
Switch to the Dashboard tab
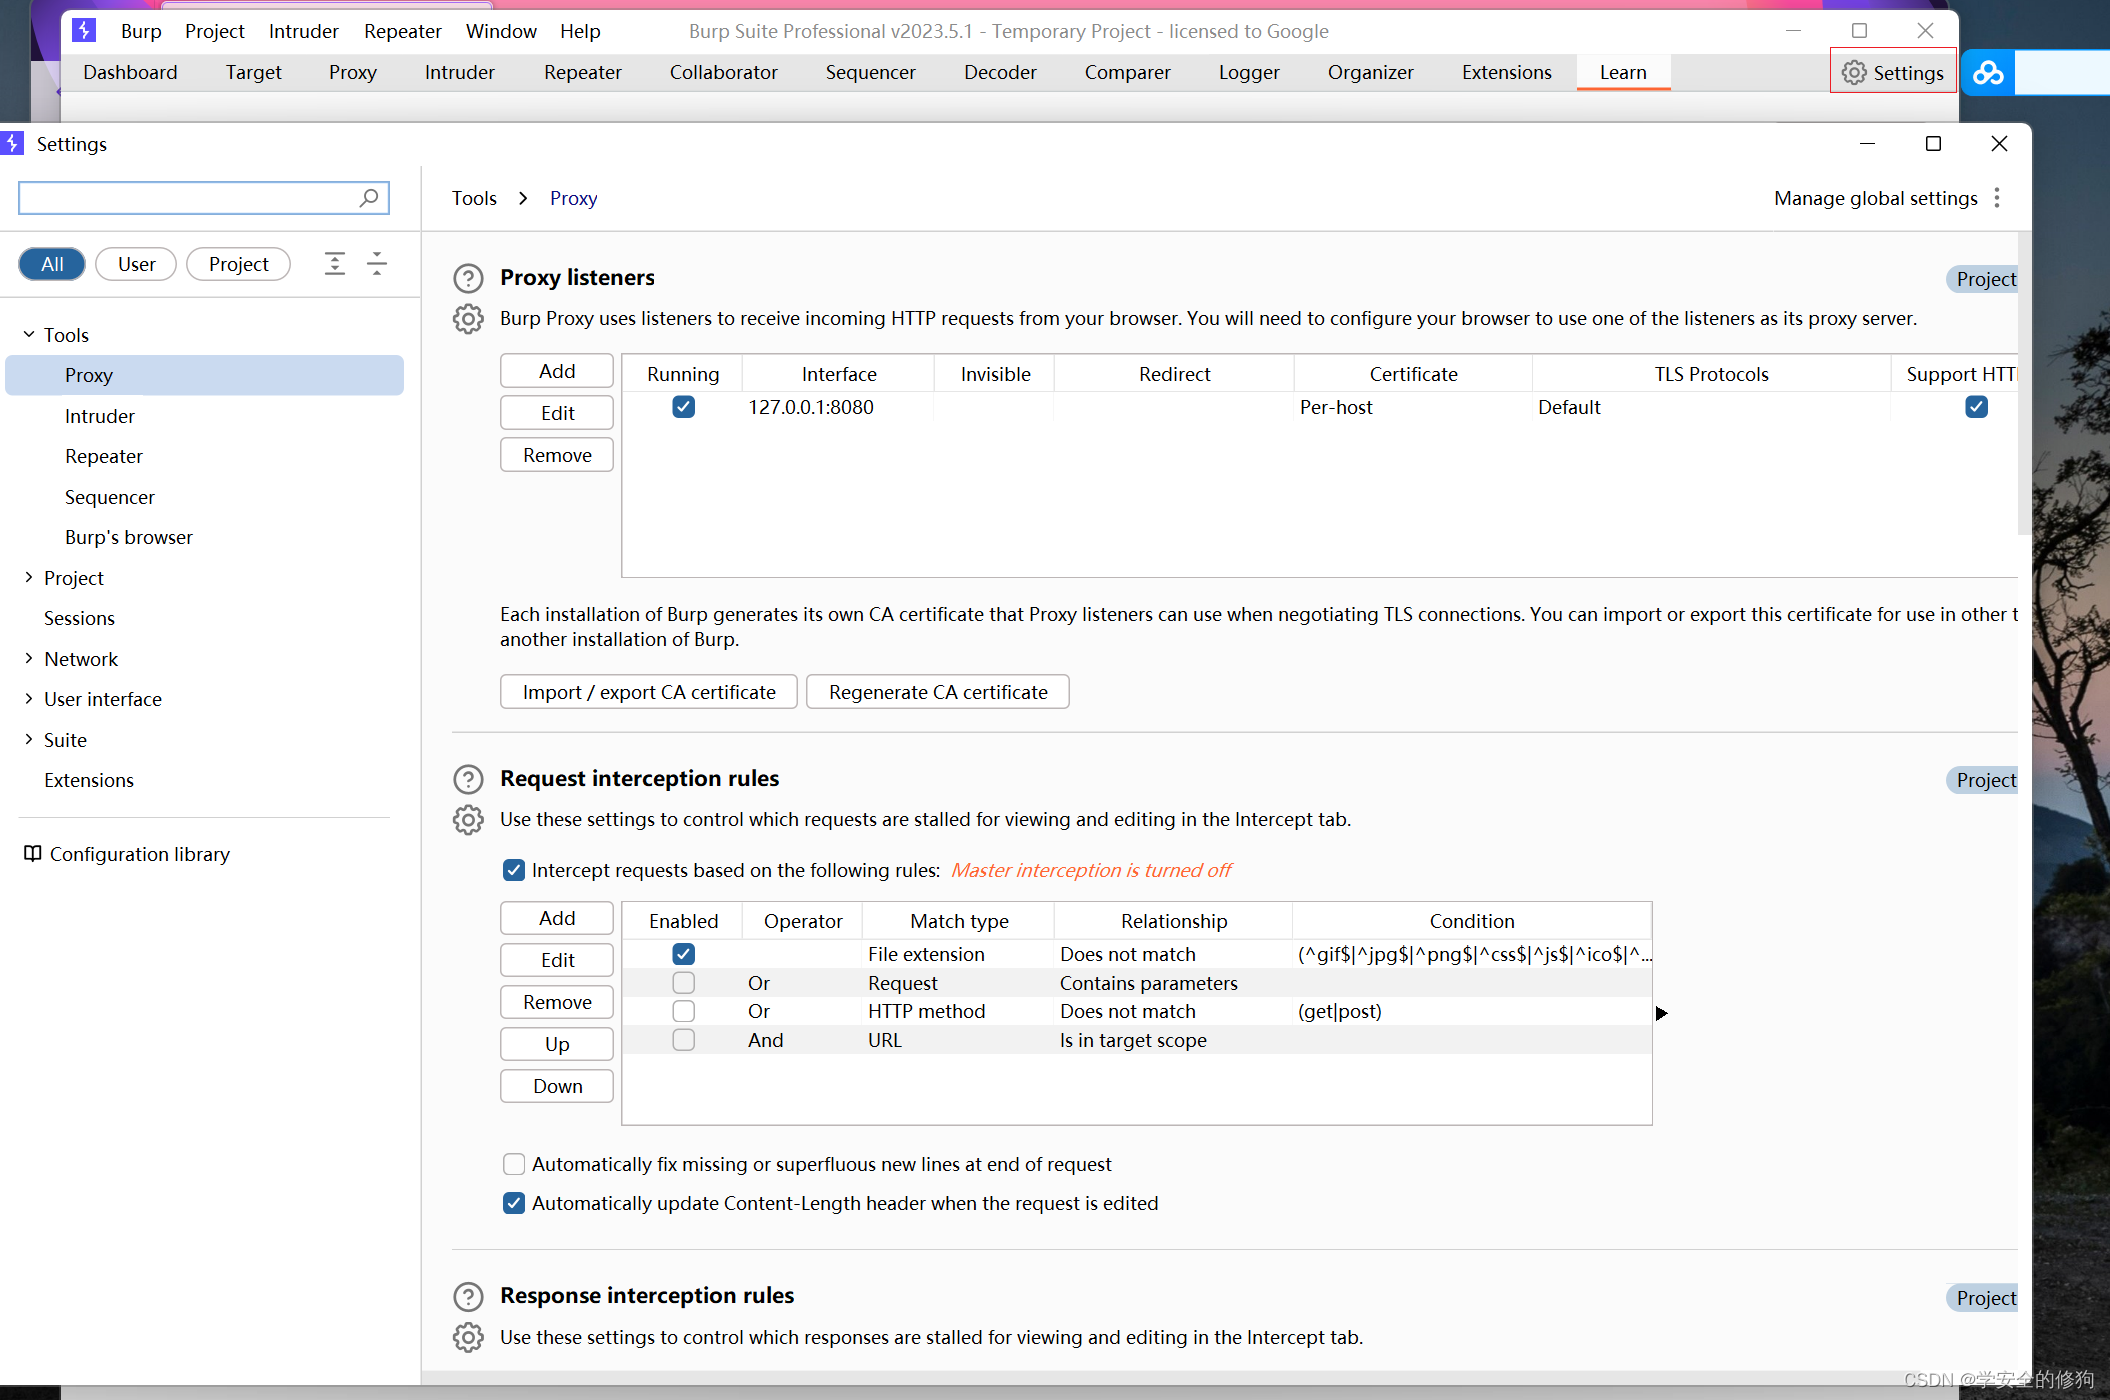130,72
